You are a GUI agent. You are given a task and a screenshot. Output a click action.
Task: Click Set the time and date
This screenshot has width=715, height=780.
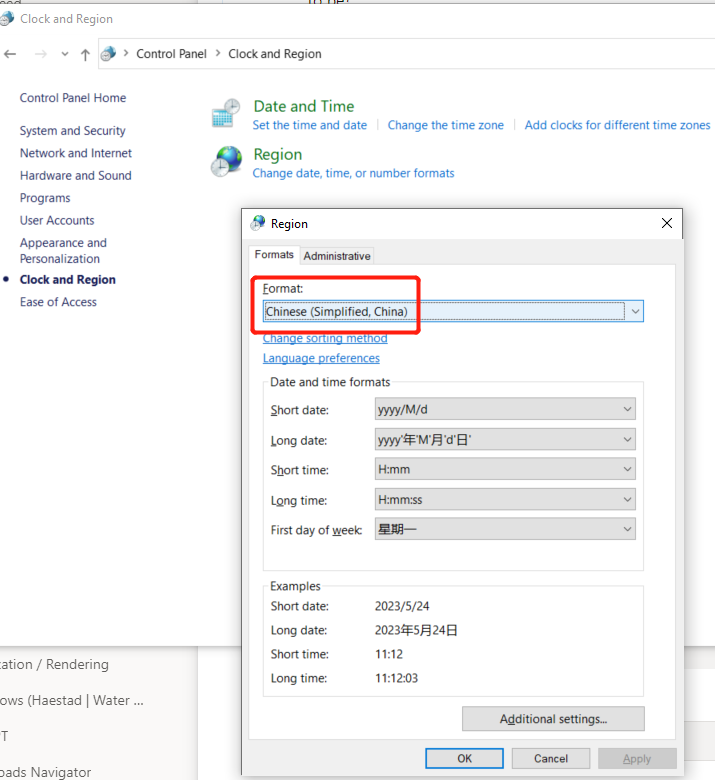click(309, 125)
